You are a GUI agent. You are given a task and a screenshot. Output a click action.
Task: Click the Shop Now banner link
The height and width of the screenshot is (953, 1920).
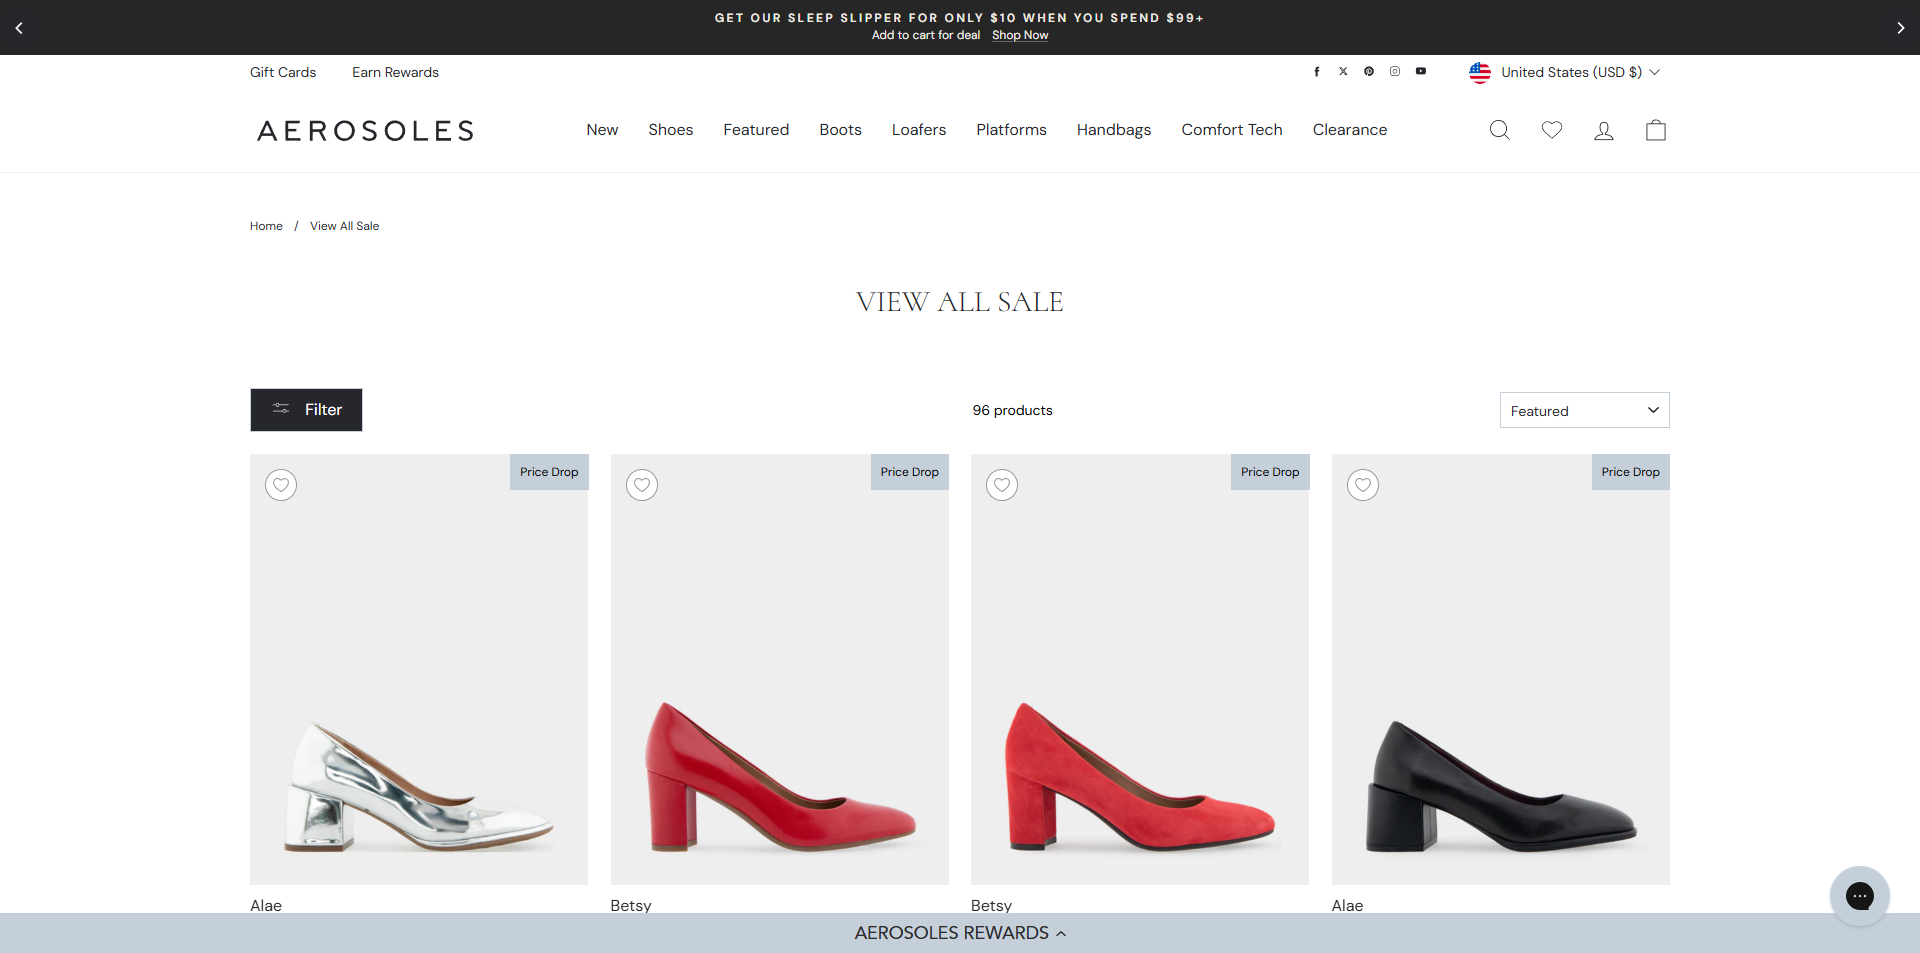tap(1019, 34)
